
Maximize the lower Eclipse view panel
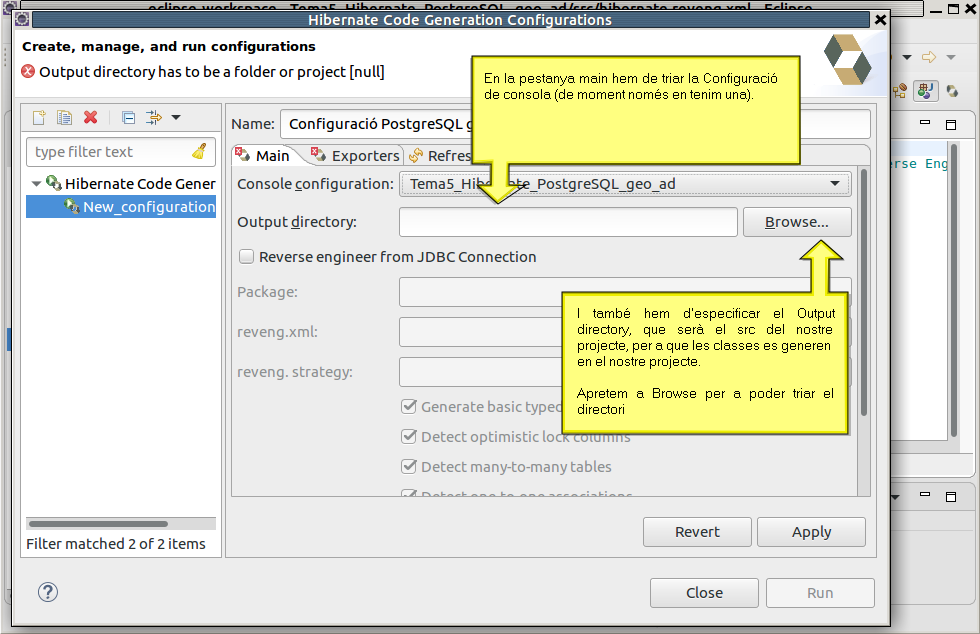[x=951, y=497]
